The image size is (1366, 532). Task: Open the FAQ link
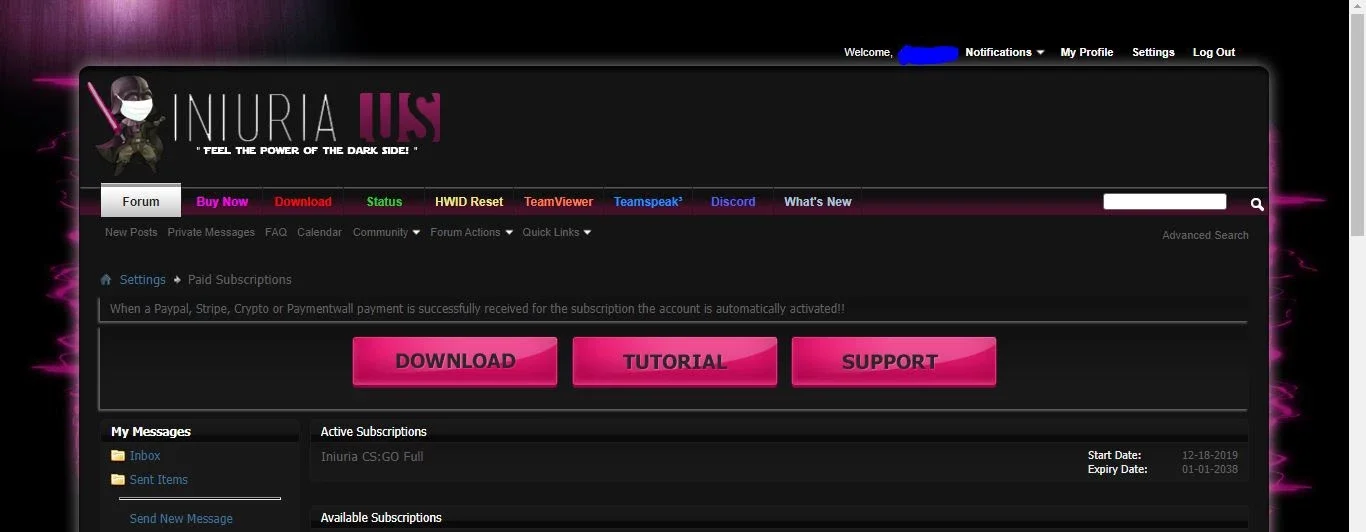click(276, 232)
